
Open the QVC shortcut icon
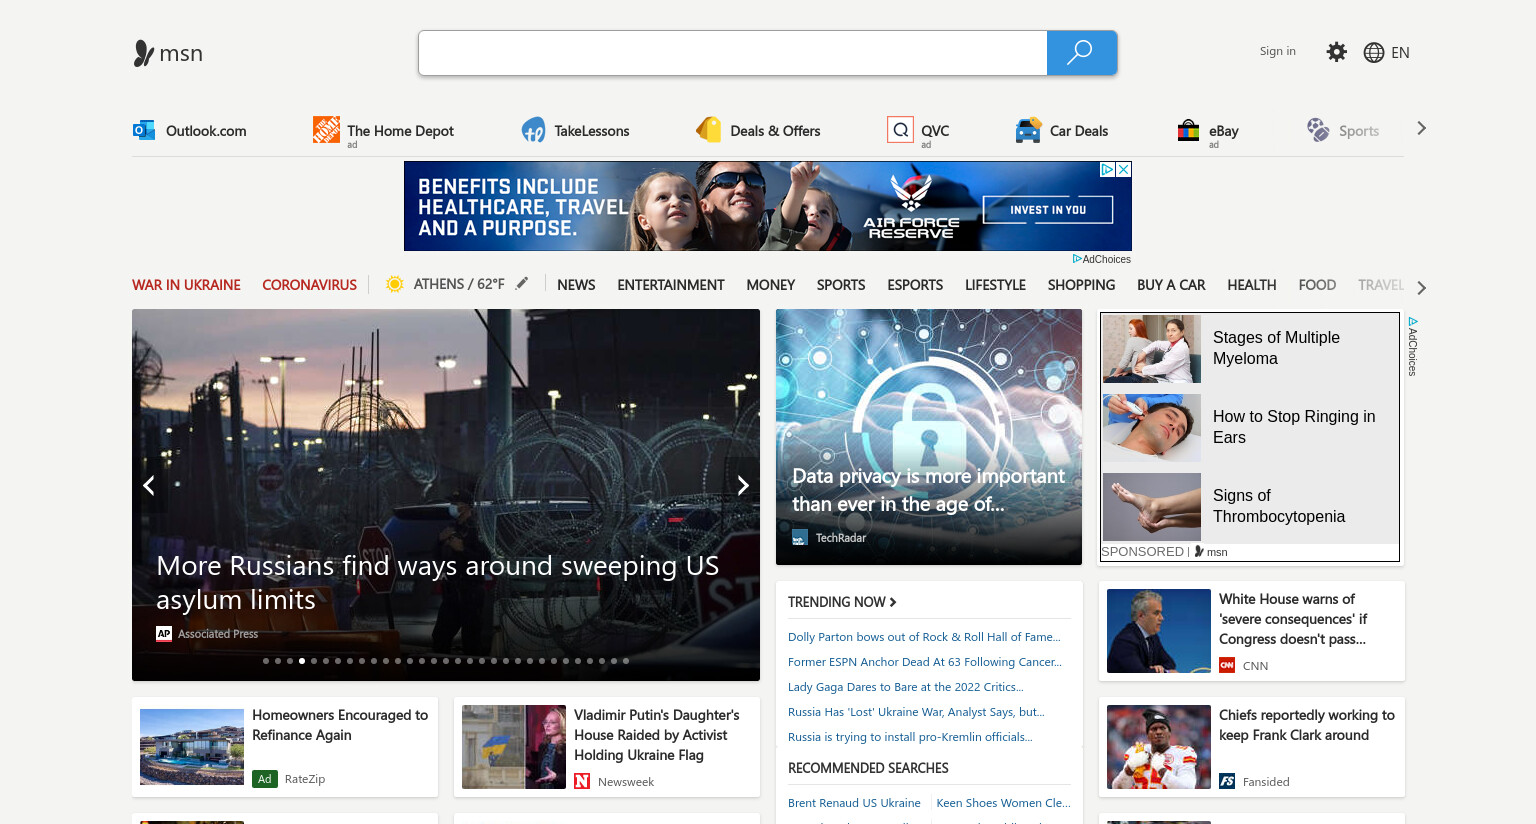pyautogui.click(x=900, y=129)
